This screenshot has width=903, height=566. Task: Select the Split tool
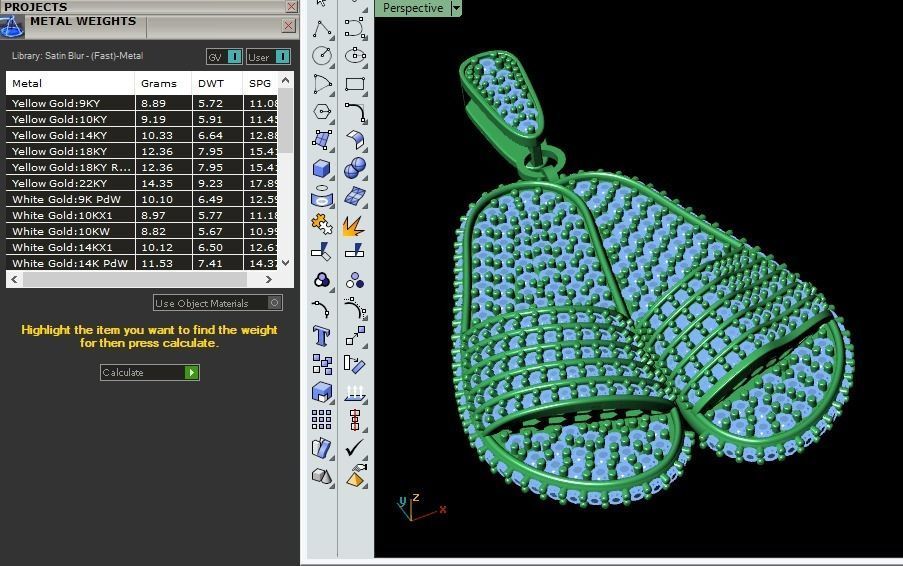click(355, 251)
